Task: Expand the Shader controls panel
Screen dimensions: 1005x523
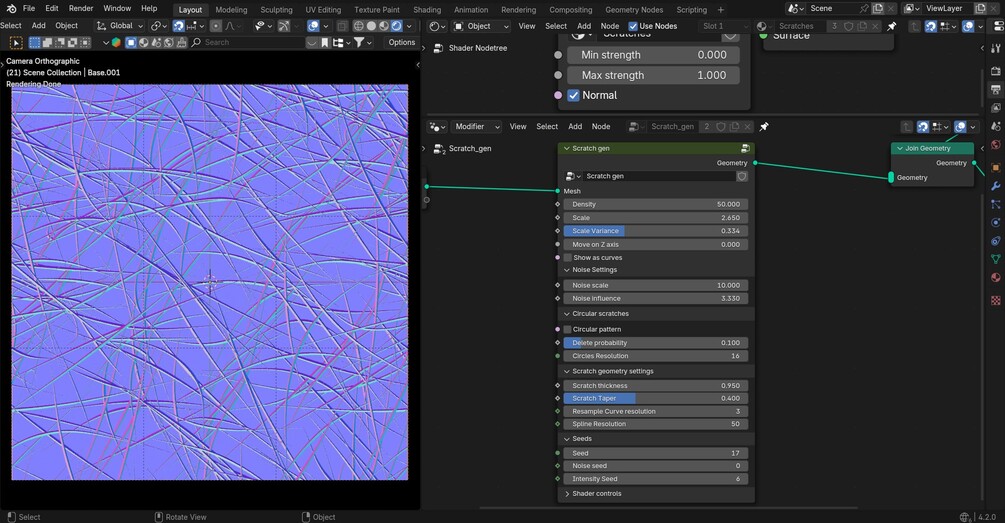Action: (596, 493)
